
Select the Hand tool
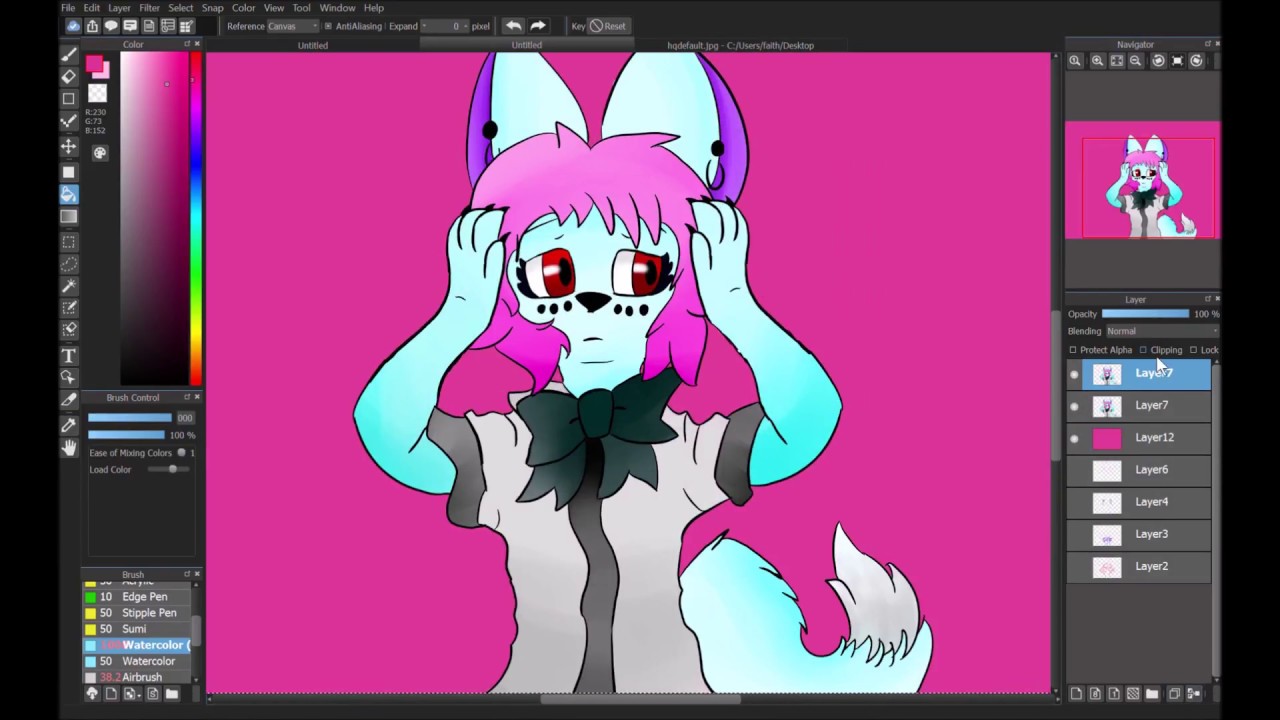click(69, 449)
